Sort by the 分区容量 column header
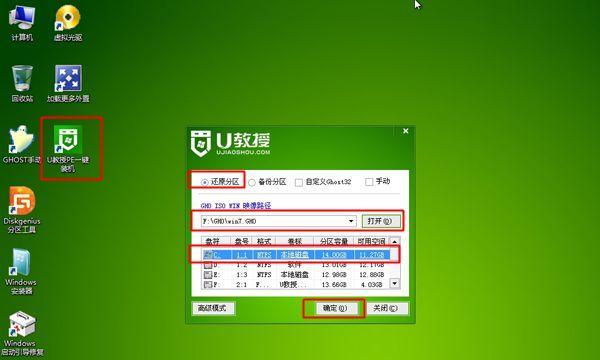Viewport: 600px width, 360px height. pyautogui.click(x=334, y=241)
